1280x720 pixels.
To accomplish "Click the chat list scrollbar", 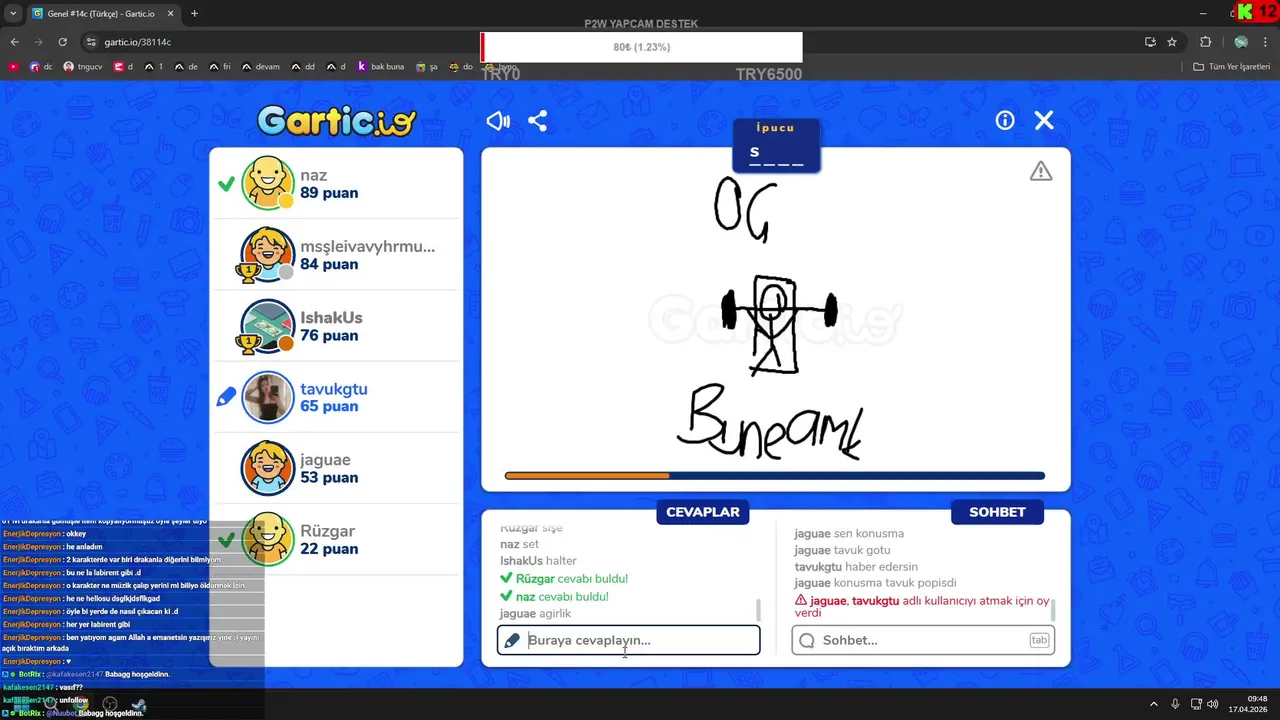I will pyautogui.click(x=1052, y=609).
